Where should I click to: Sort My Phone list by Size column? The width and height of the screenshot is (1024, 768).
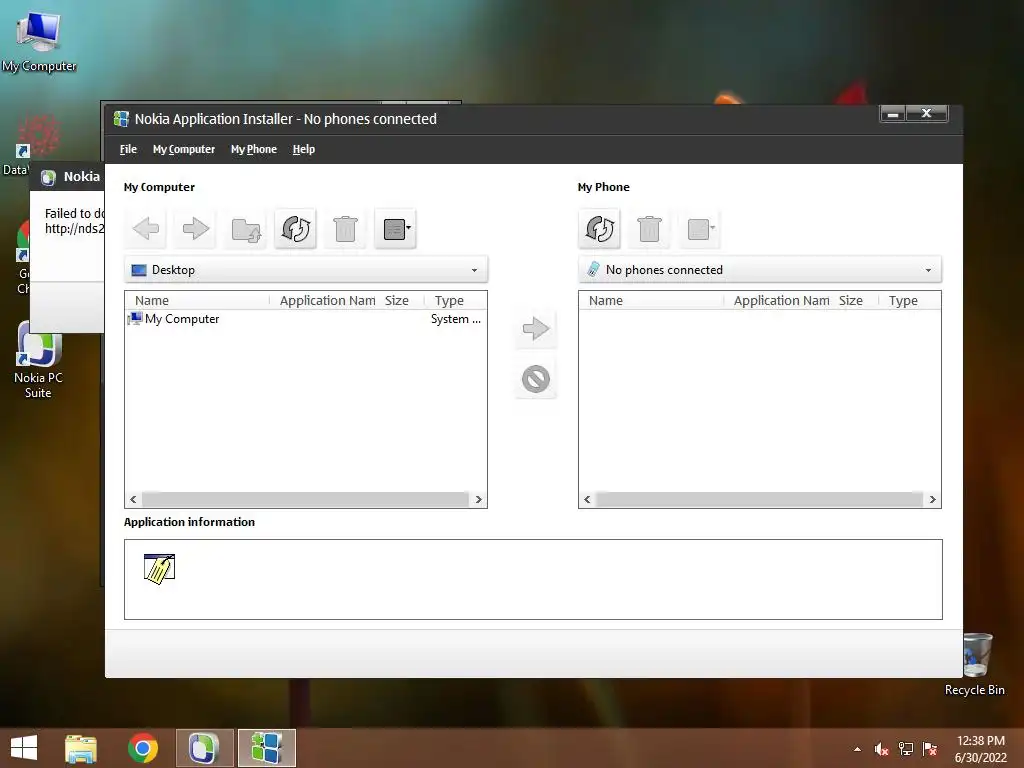[x=856, y=300]
